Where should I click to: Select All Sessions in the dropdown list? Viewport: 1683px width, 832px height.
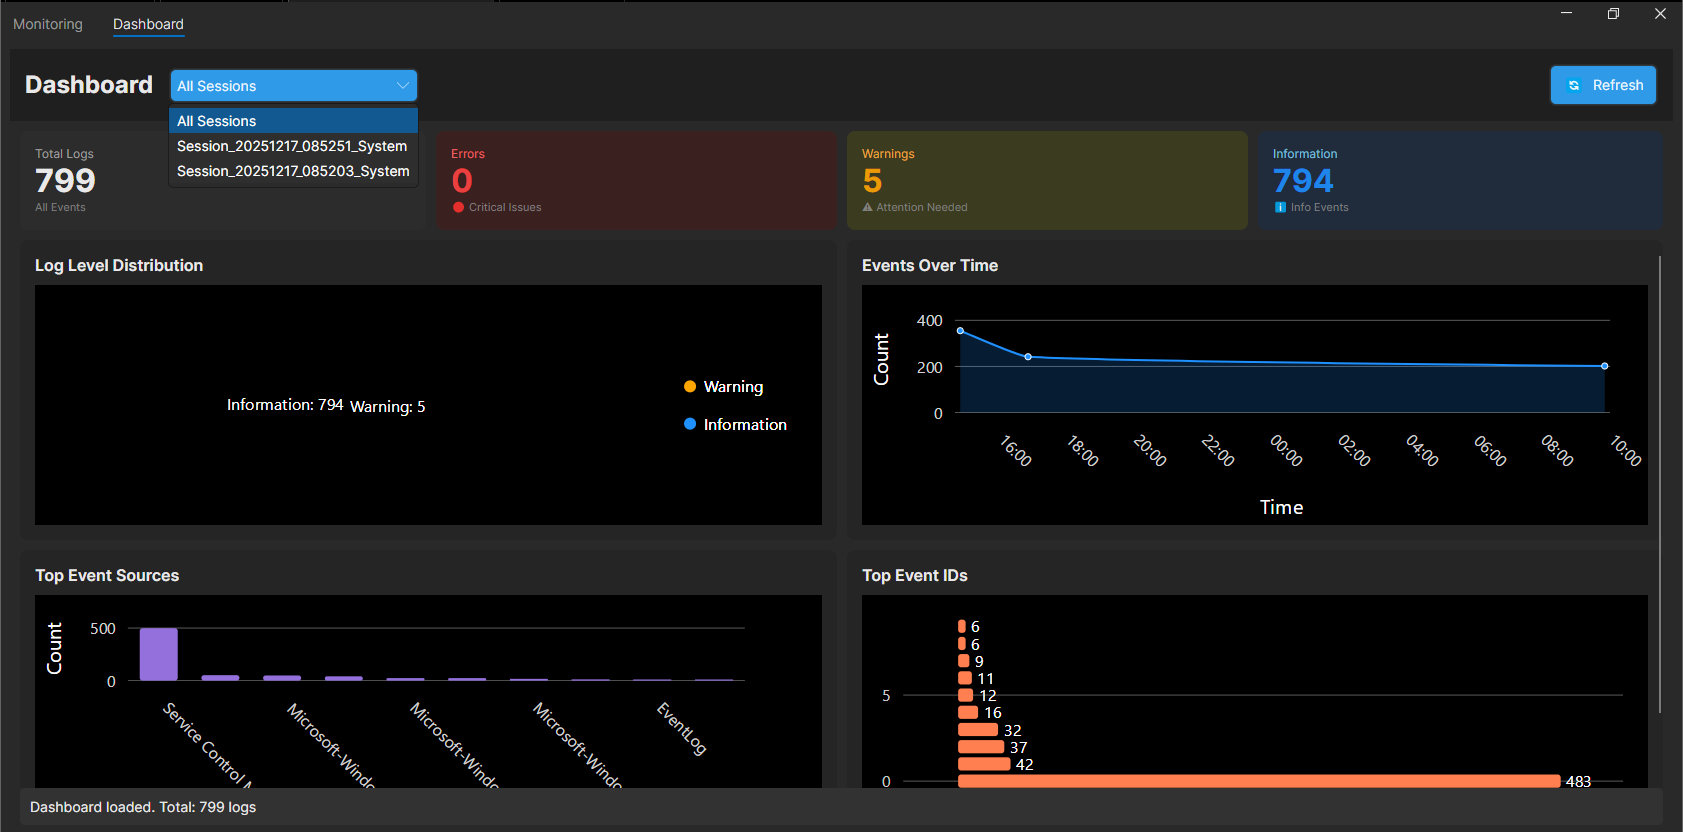(294, 121)
